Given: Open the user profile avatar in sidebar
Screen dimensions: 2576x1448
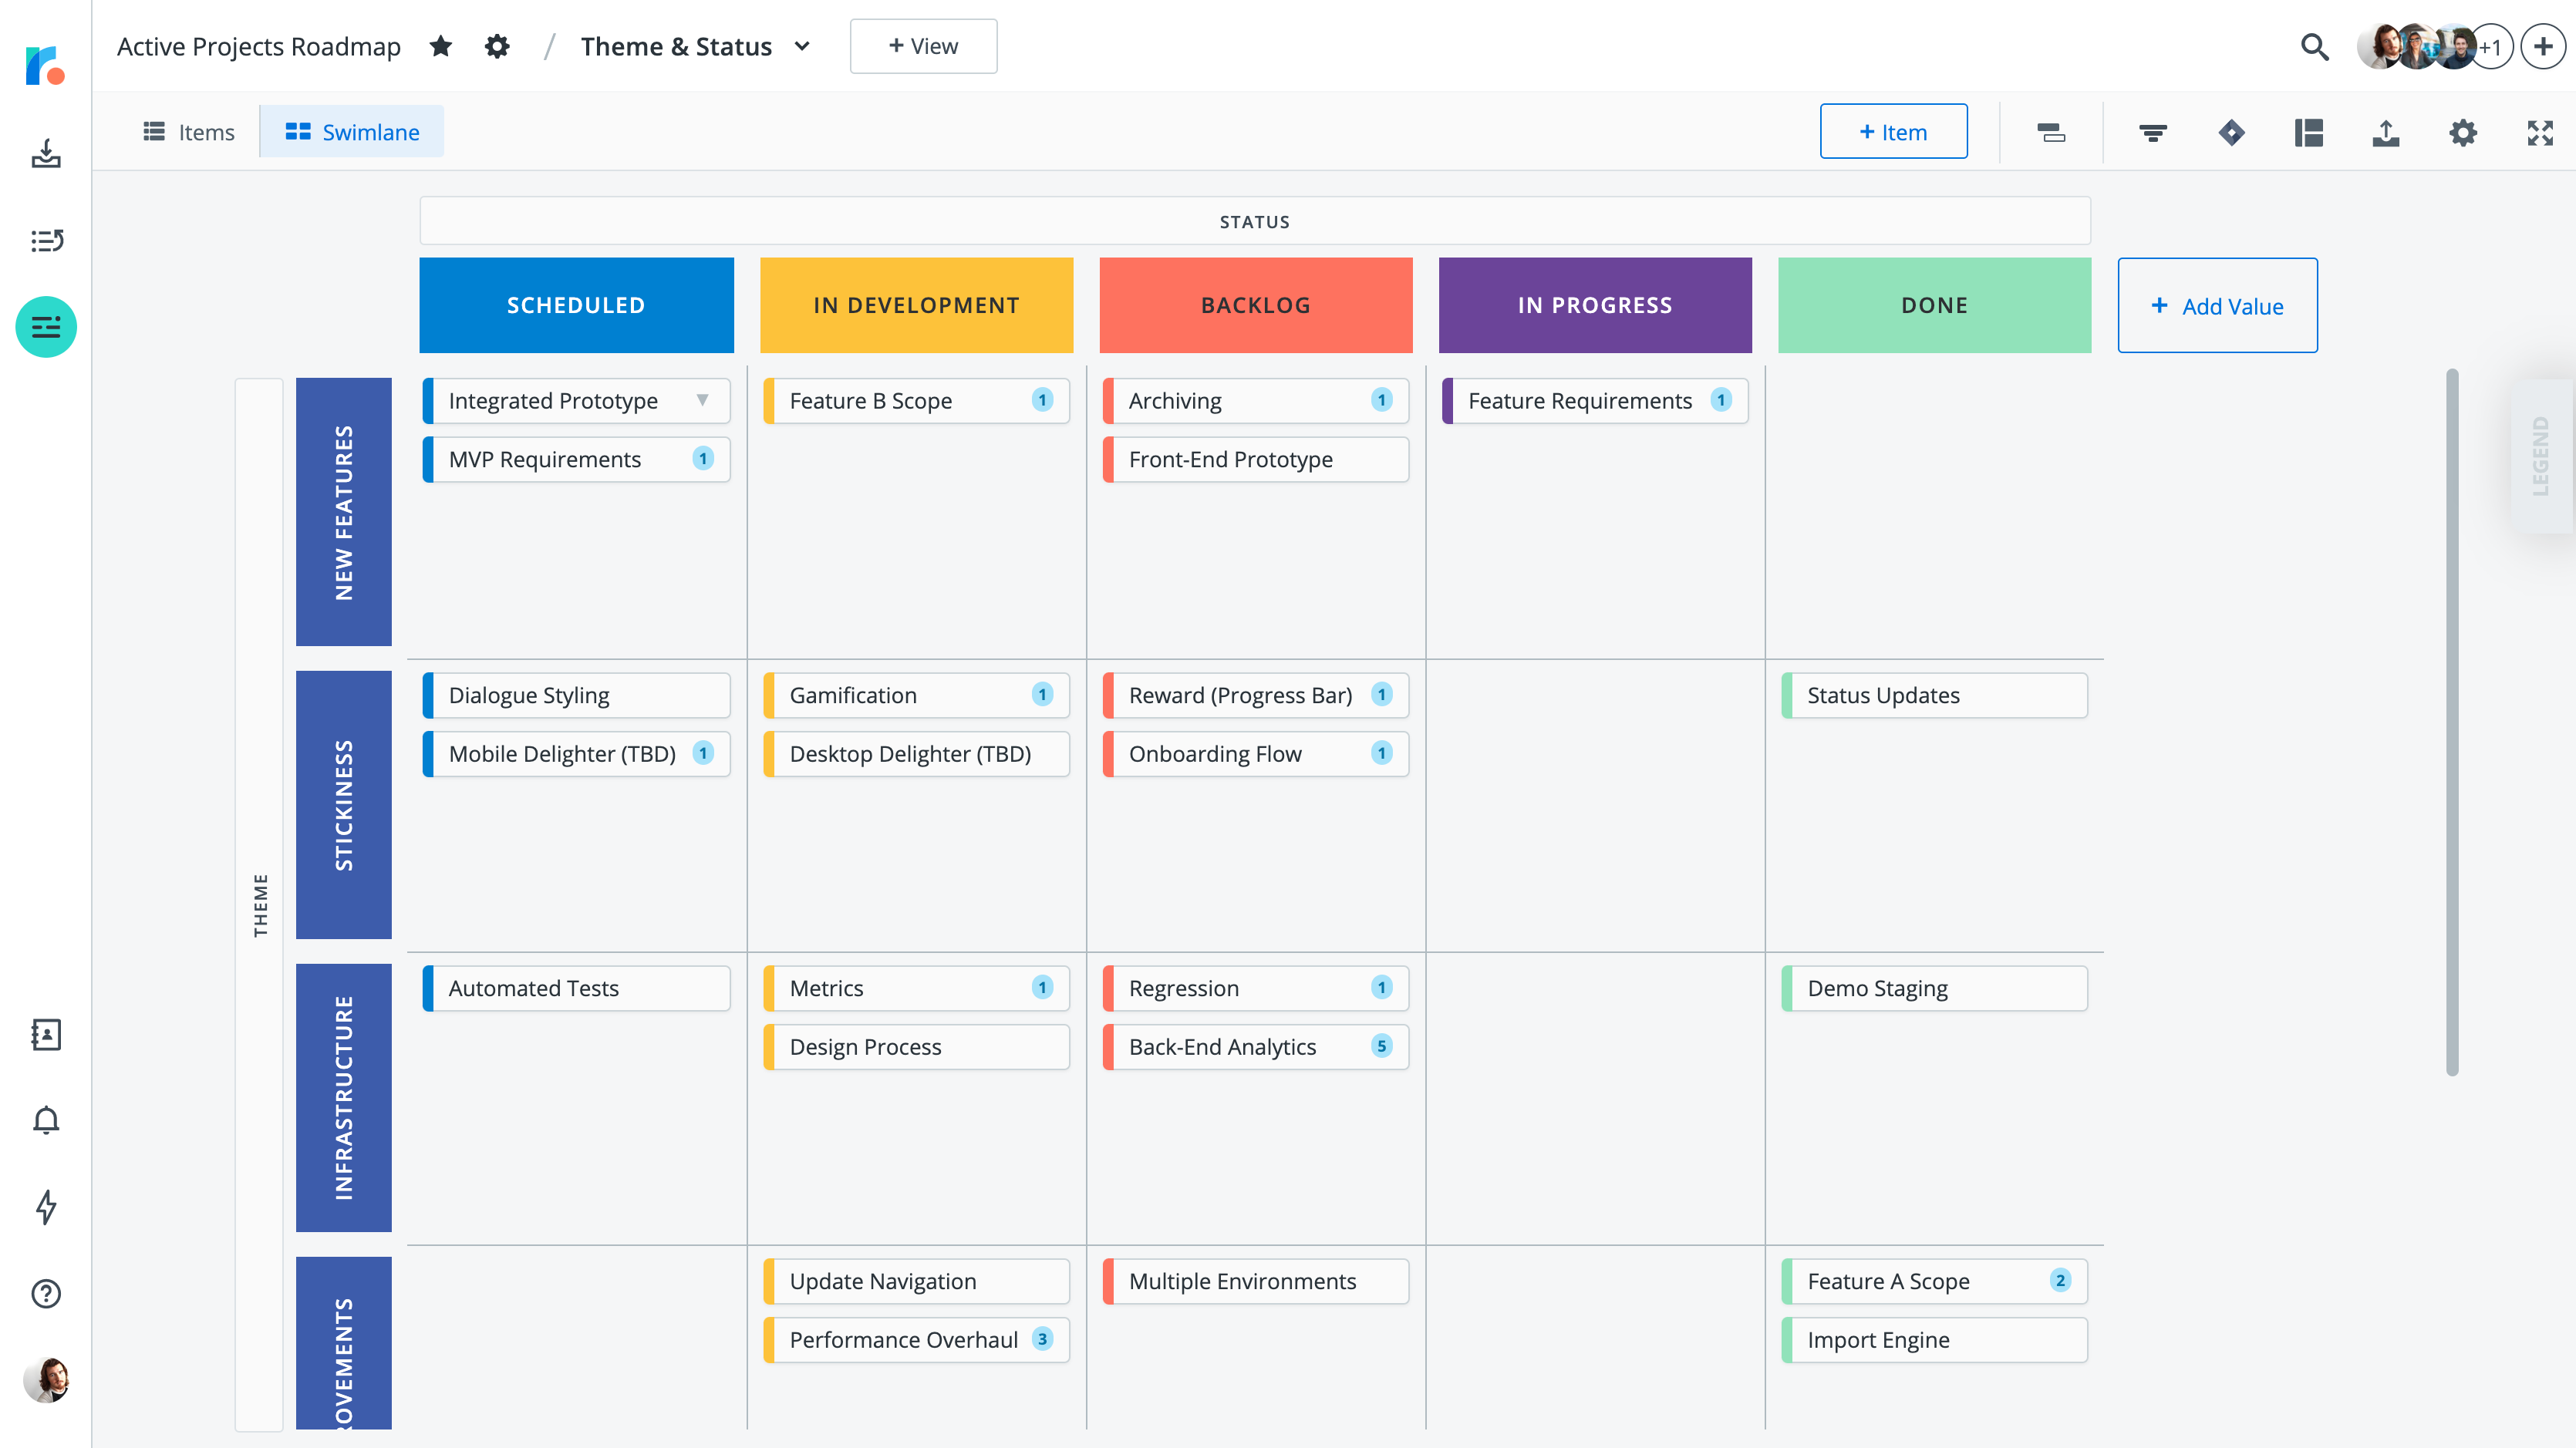Looking at the screenshot, I should coord(46,1380).
